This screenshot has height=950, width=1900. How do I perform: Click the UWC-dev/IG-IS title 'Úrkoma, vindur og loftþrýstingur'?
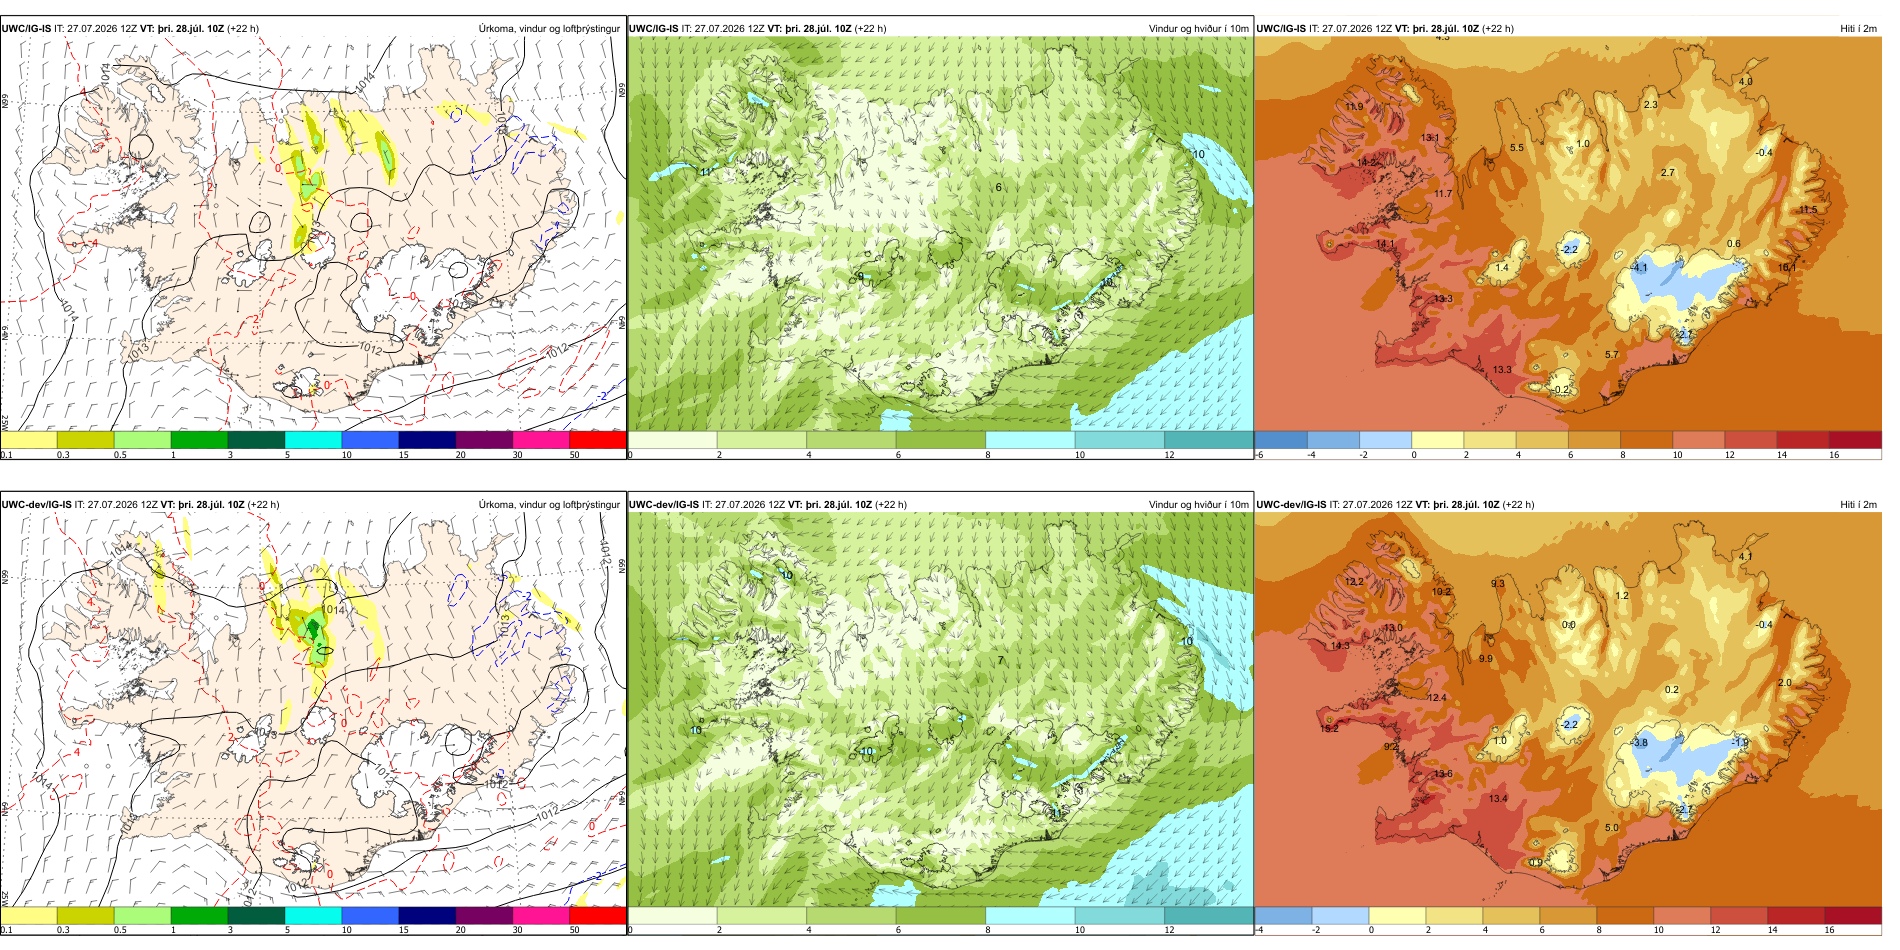pyautogui.click(x=550, y=505)
